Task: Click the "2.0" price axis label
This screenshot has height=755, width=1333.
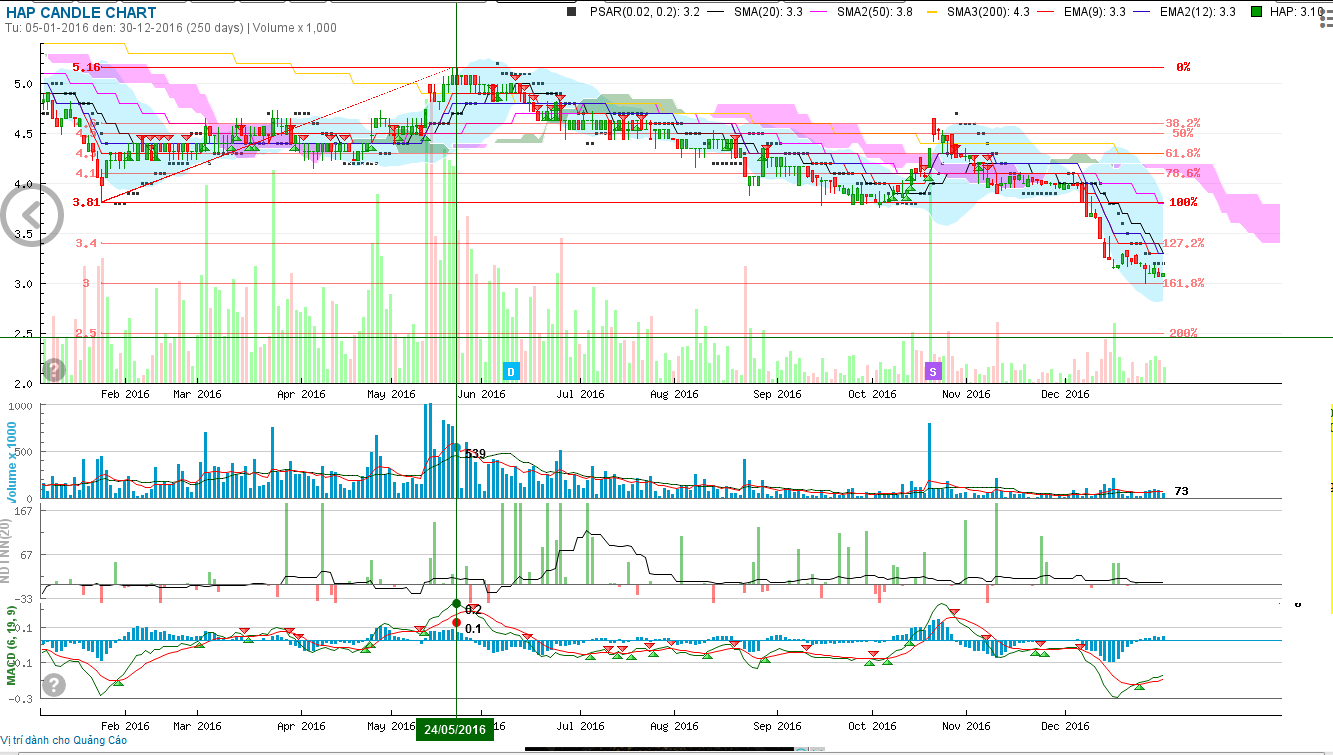Action: (24, 384)
